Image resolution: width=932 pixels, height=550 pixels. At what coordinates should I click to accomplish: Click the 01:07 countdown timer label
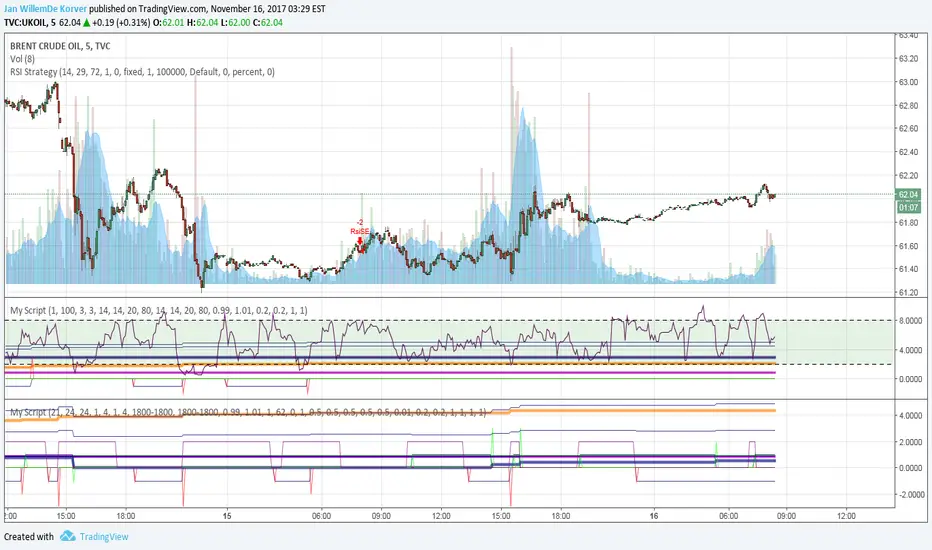pyautogui.click(x=909, y=206)
